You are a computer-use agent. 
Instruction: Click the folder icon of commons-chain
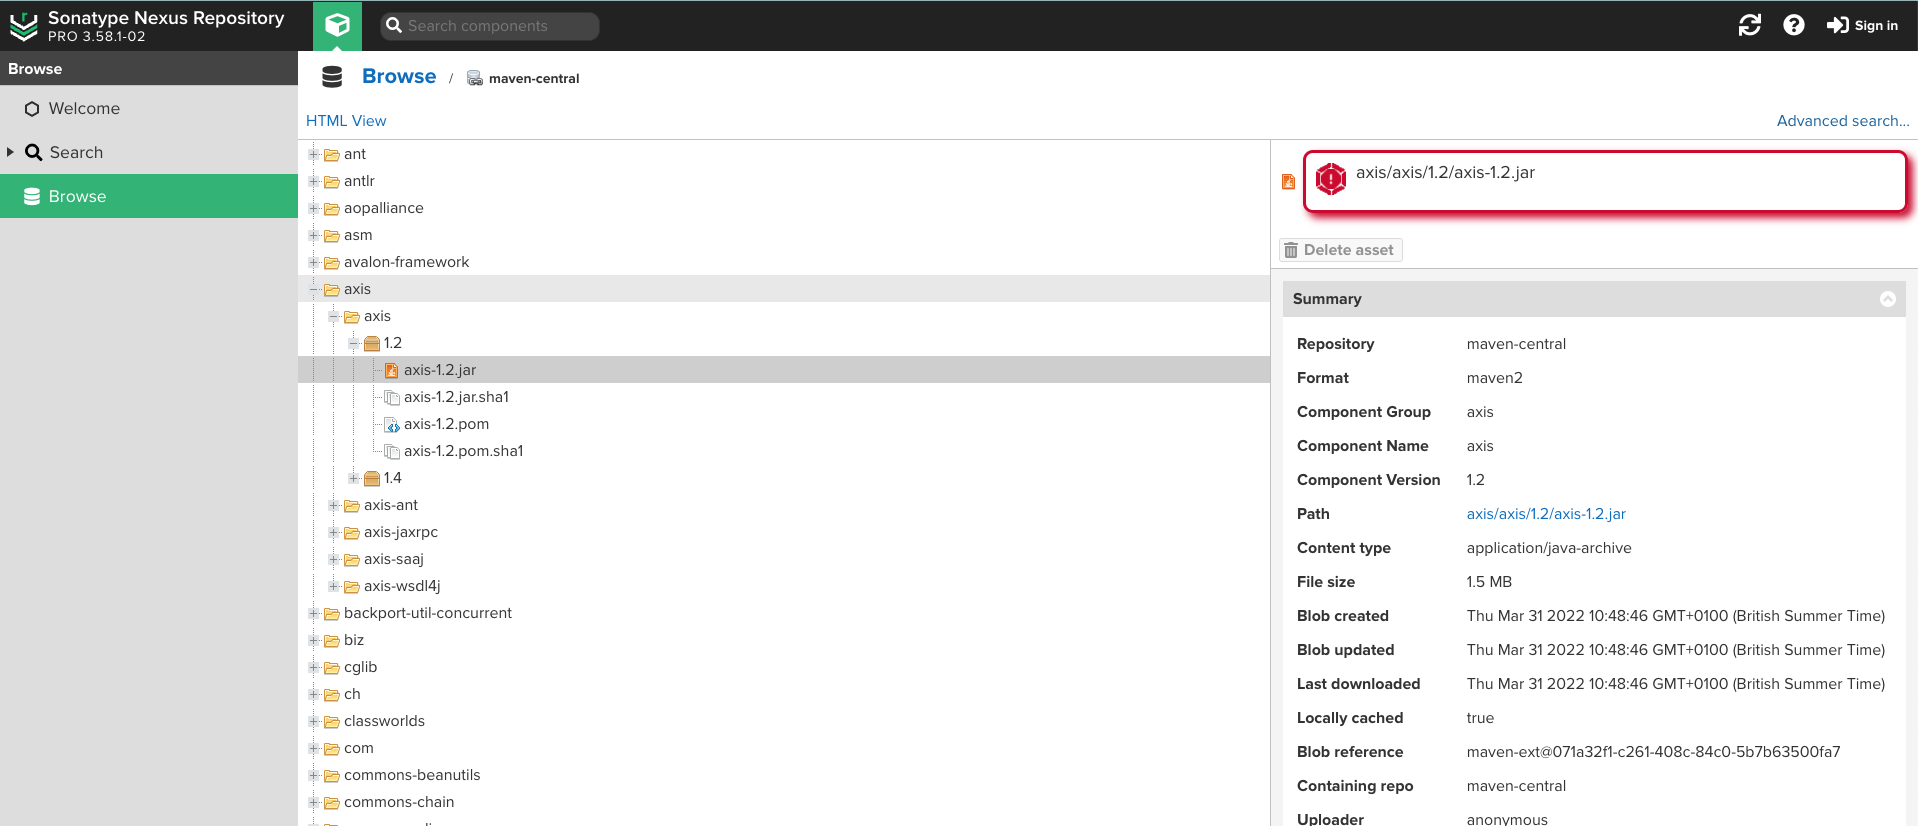point(332,803)
